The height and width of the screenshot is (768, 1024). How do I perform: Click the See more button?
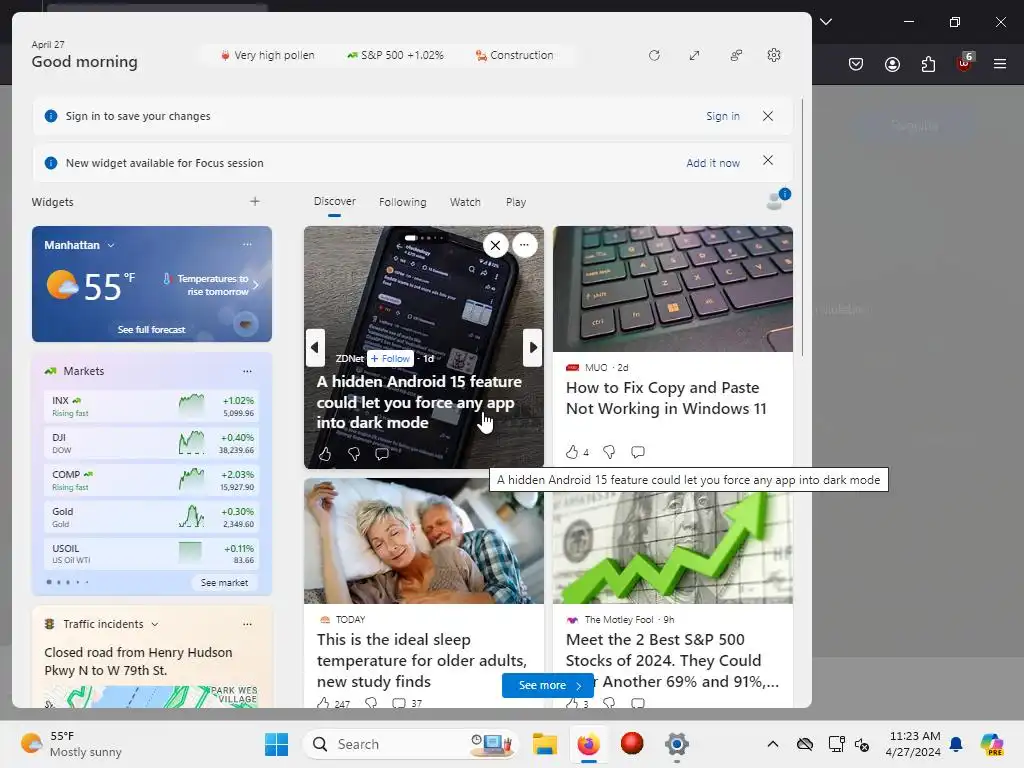[x=548, y=685]
